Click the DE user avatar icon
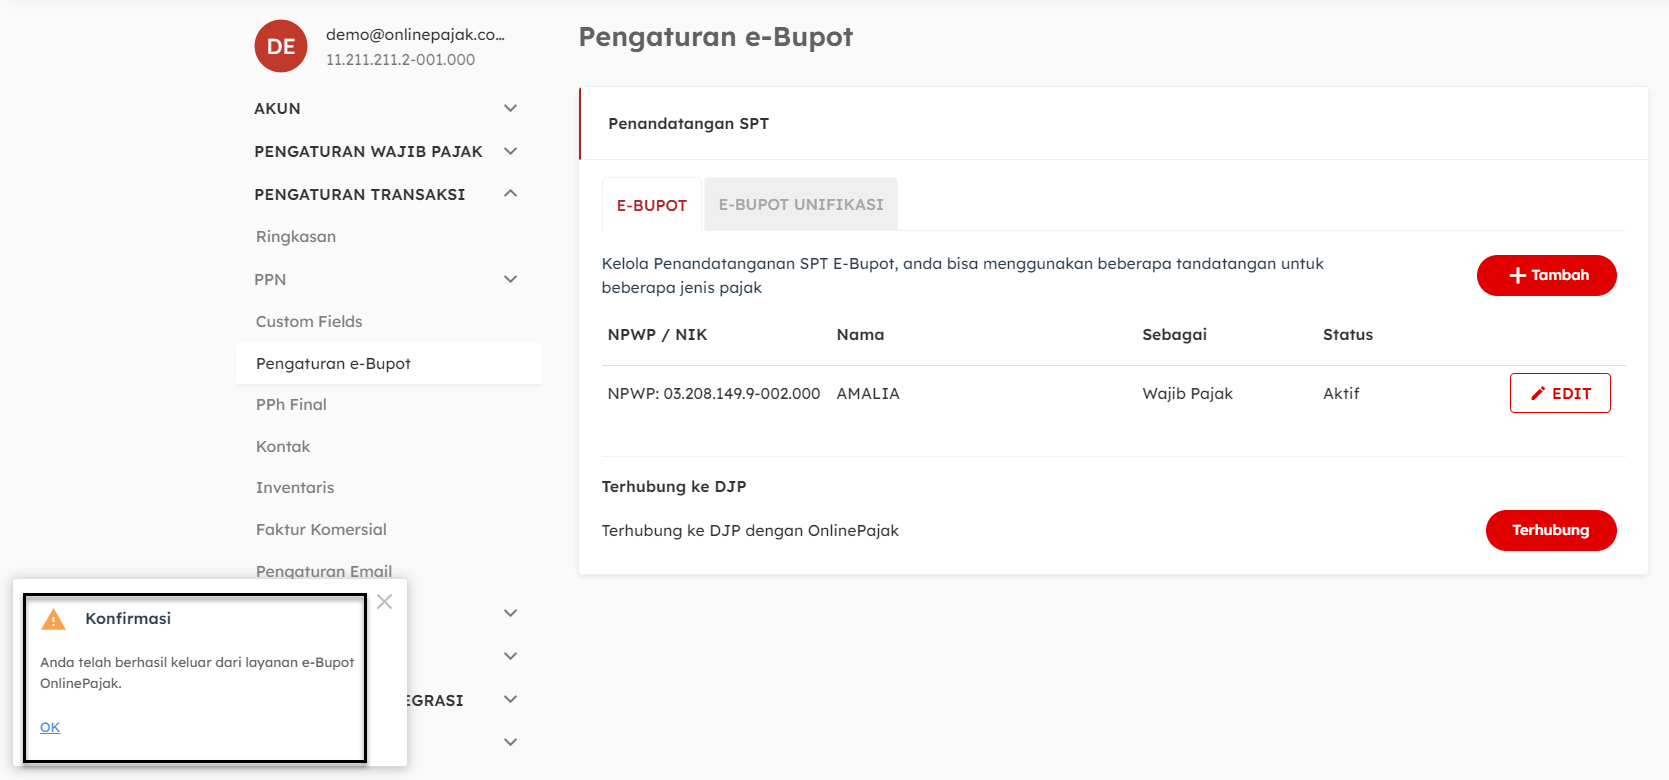The width and height of the screenshot is (1669, 780). pyautogui.click(x=281, y=46)
